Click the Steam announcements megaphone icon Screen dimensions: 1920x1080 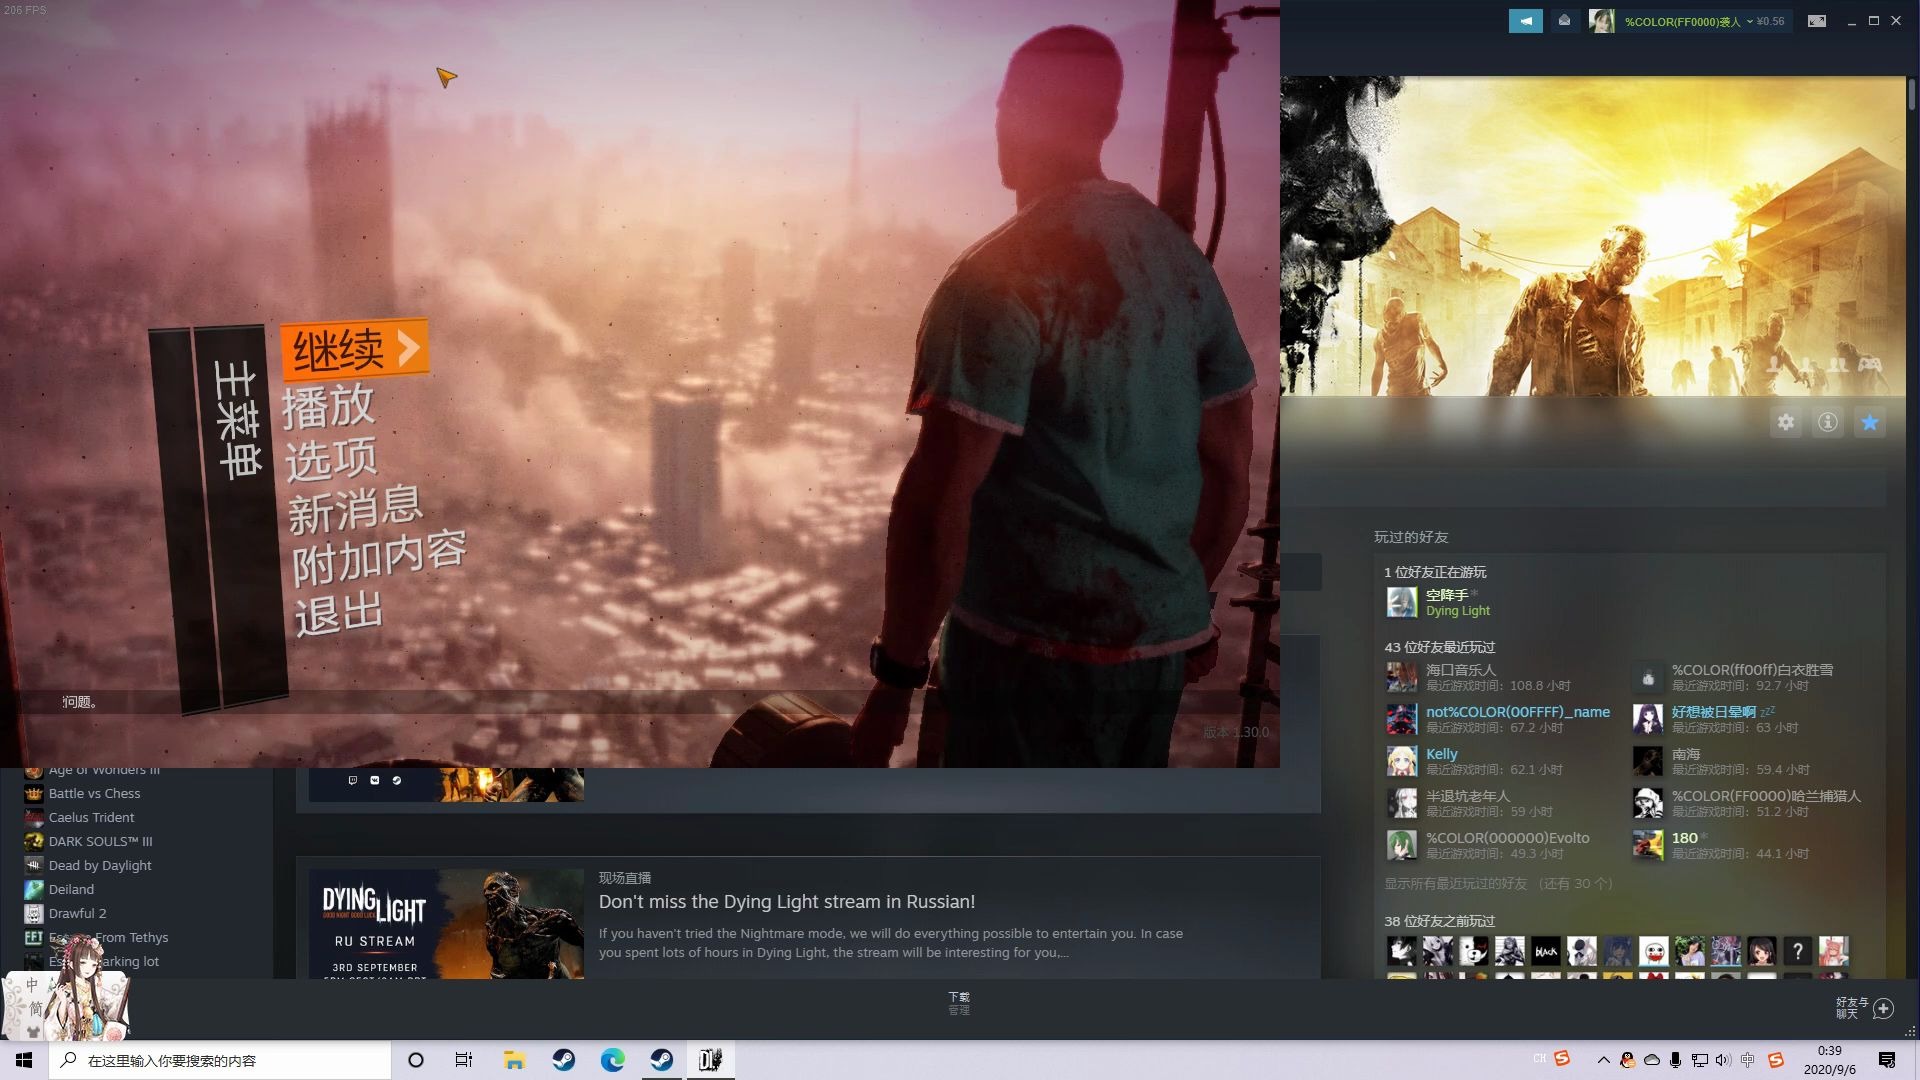pyautogui.click(x=1525, y=21)
